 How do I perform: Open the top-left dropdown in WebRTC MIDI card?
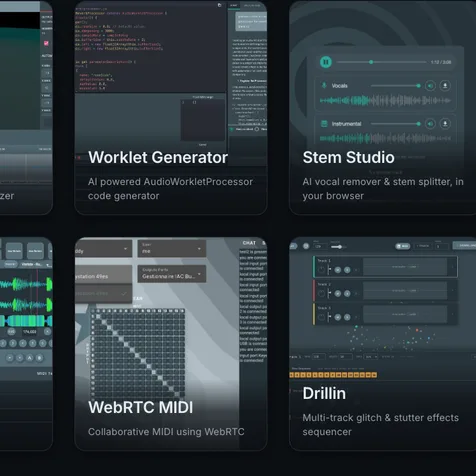point(103,249)
